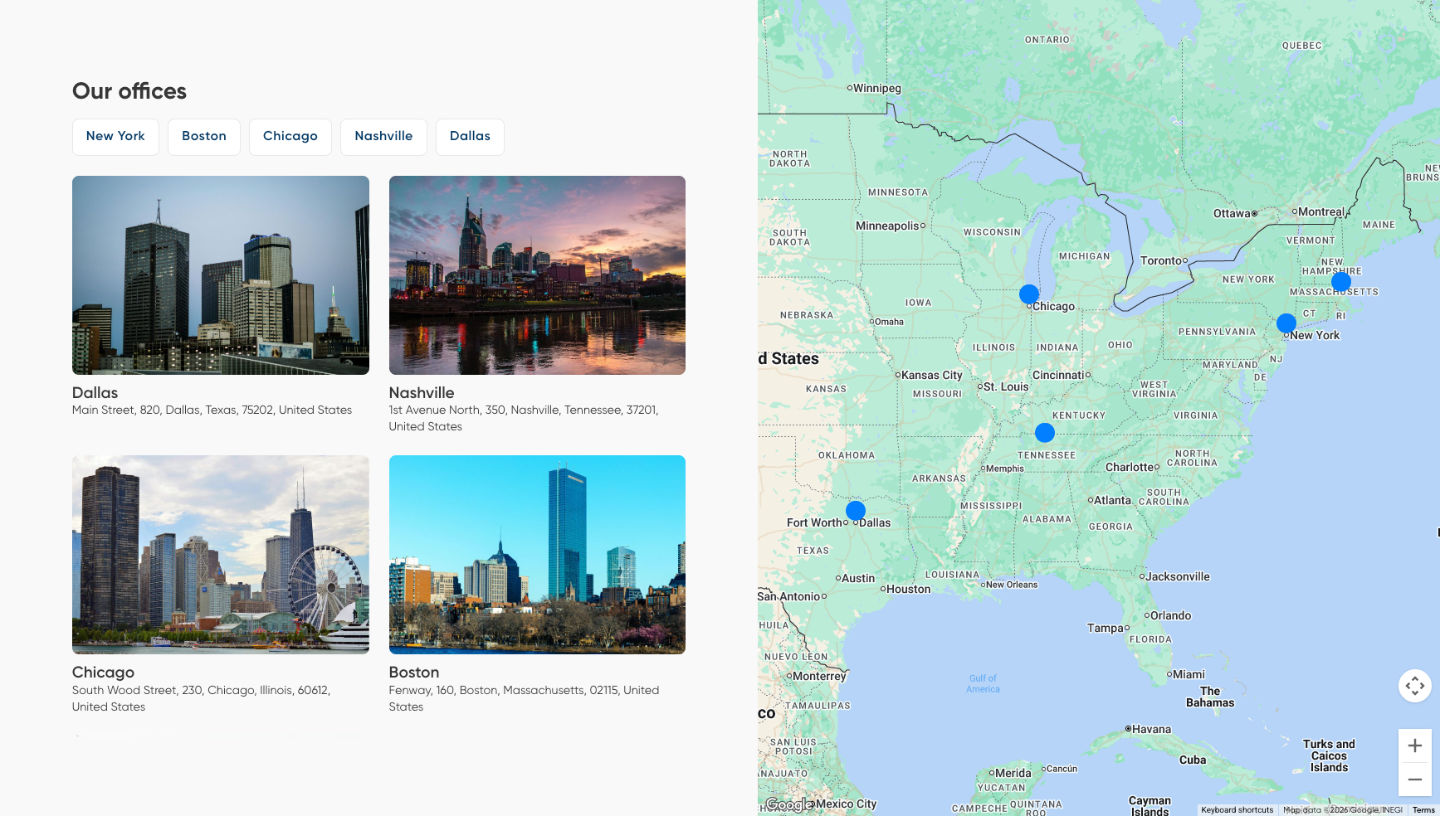Image resolution: width=1440 pixels, height=816 pixels.
Task: Choose the Chicago filter chip
Action: 290,137
